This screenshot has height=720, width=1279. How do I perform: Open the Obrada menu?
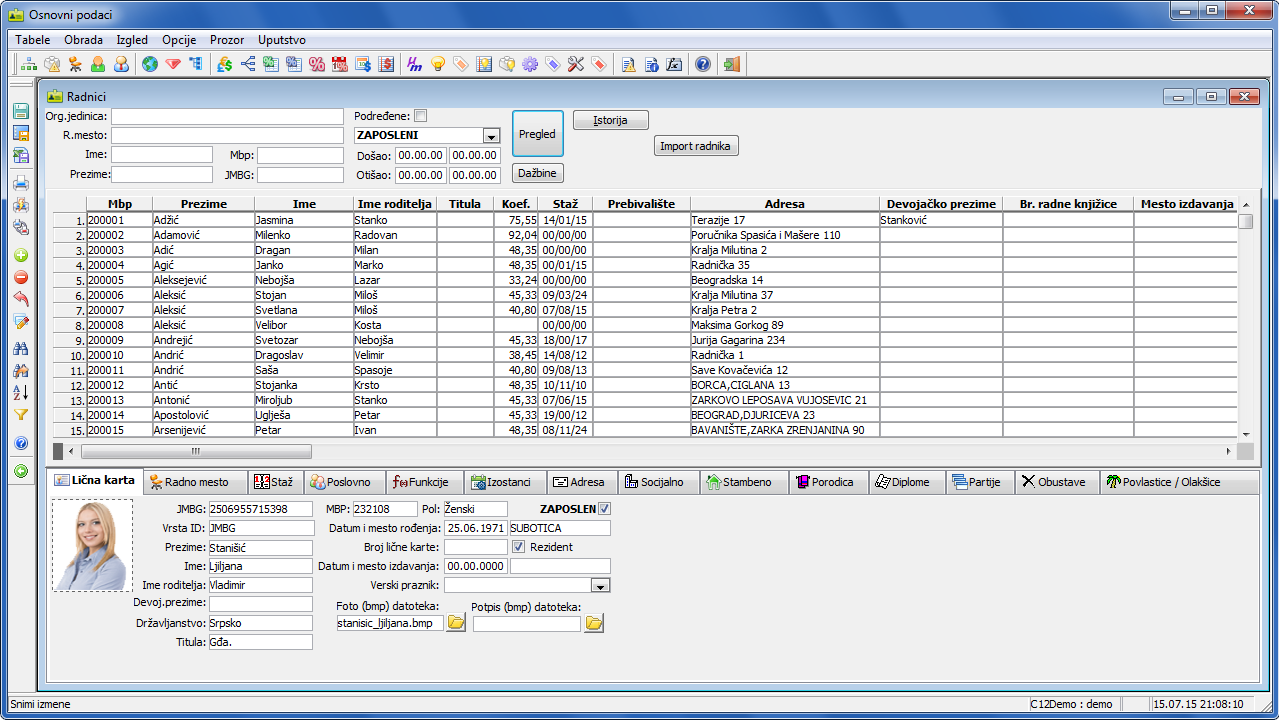tap(83, 40)
